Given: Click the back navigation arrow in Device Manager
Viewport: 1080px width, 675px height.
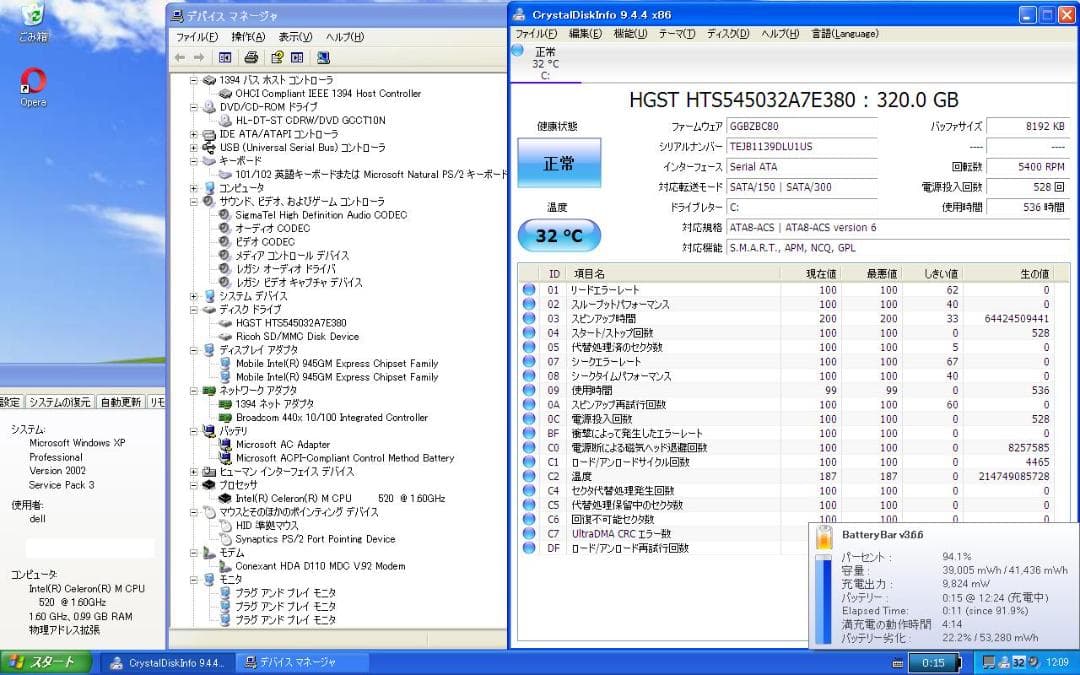Looking at the screenshot, I should (x=178, y=57).
